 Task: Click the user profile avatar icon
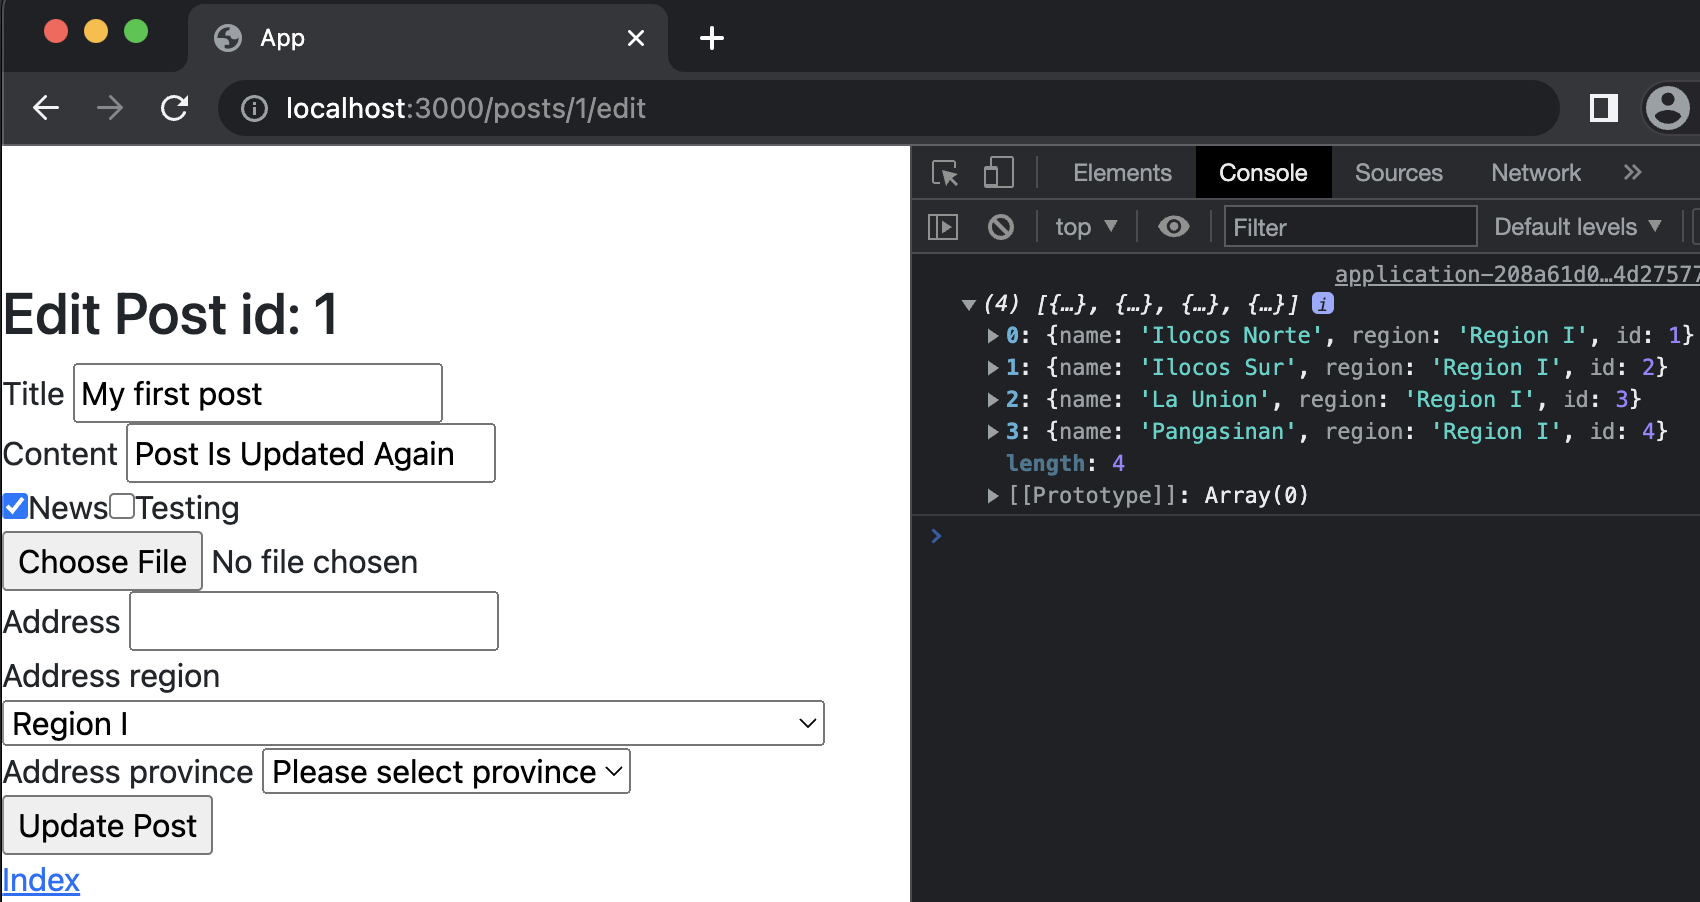[x=1667, y=108]
